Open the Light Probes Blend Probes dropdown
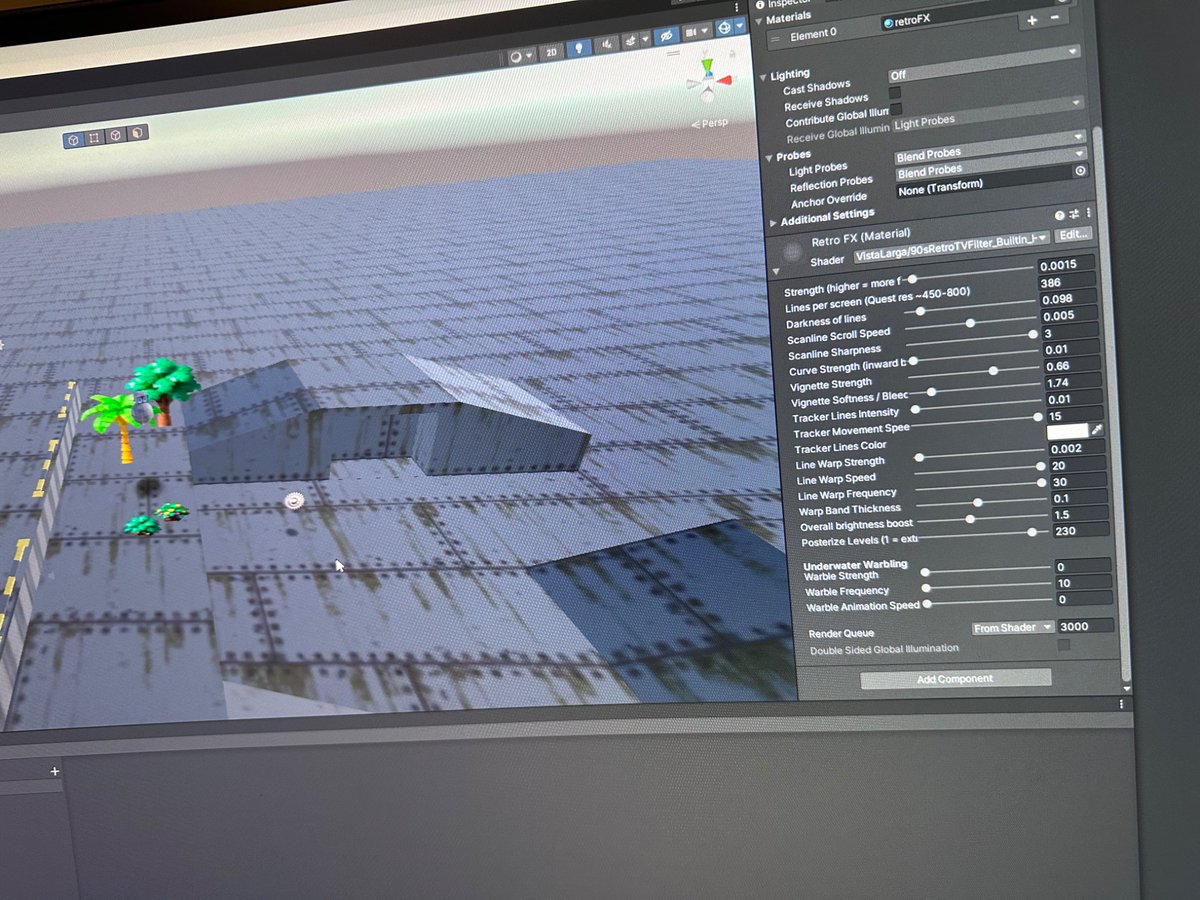Viewport: 1200px width, 900px height. [991, 146]
